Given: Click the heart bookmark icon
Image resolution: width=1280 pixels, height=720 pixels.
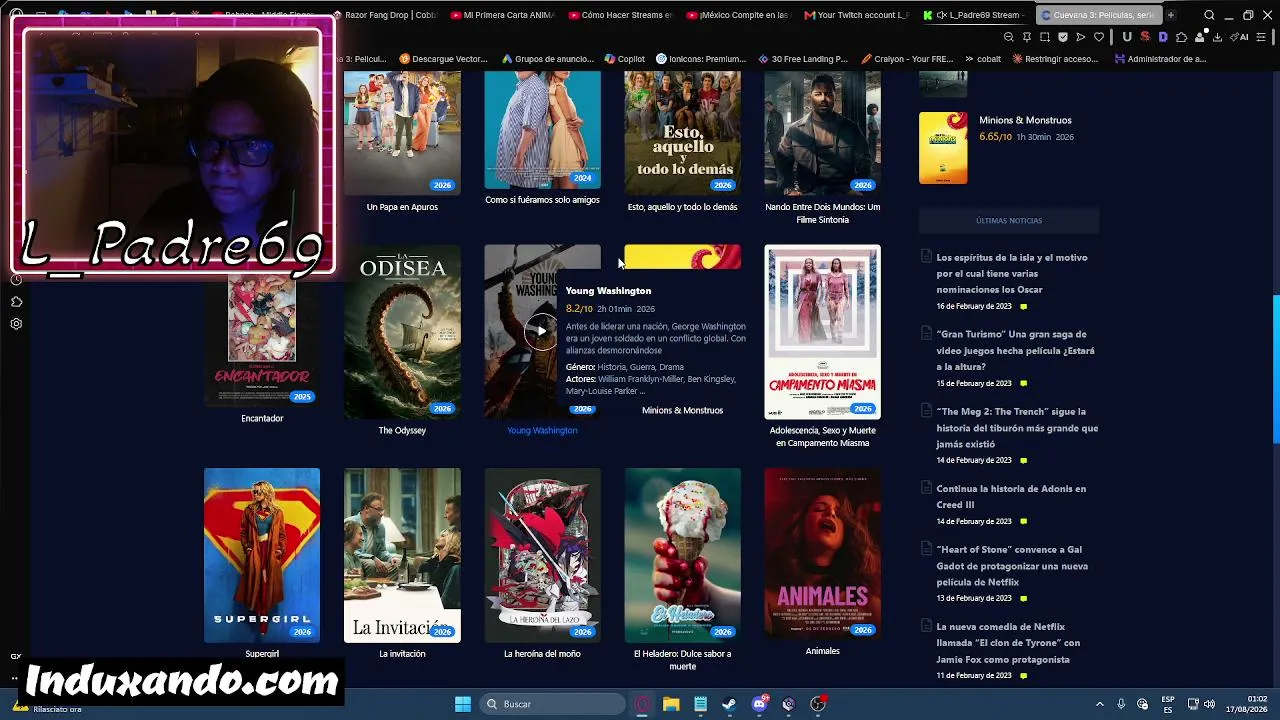Looking at the screenshot, I should click(1099, 37).
